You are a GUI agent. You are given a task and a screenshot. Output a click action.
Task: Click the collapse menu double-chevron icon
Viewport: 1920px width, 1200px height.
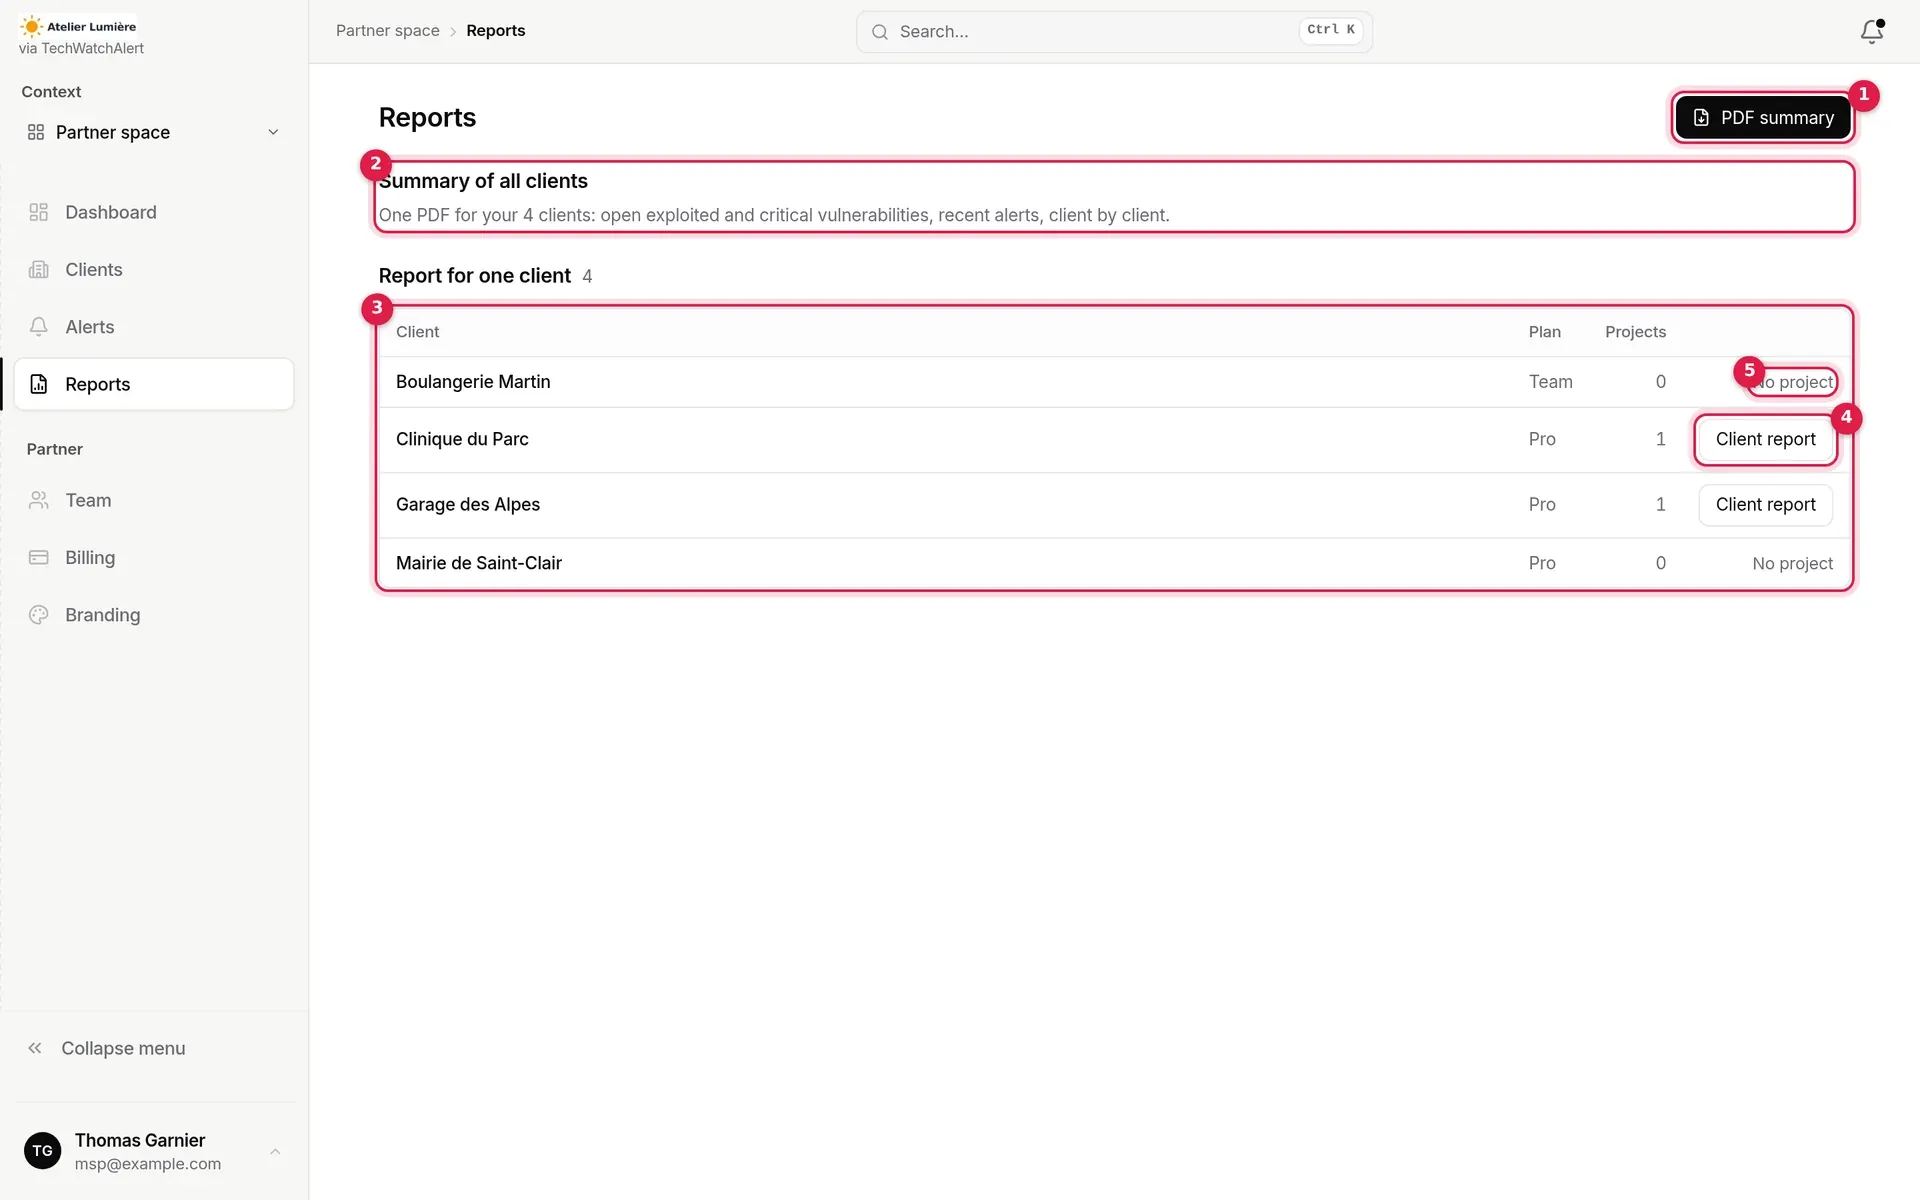(x=35, y=1048)
